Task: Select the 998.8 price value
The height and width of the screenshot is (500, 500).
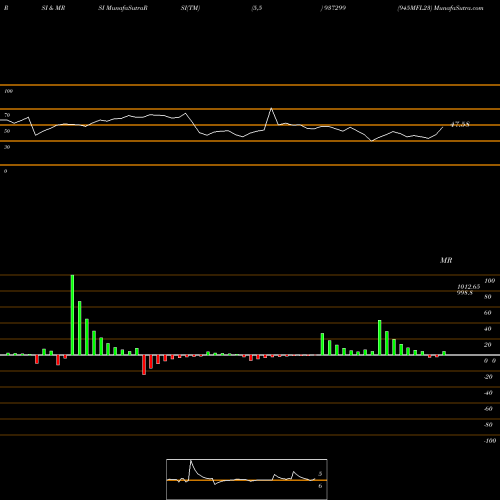Action: (465, 292)
